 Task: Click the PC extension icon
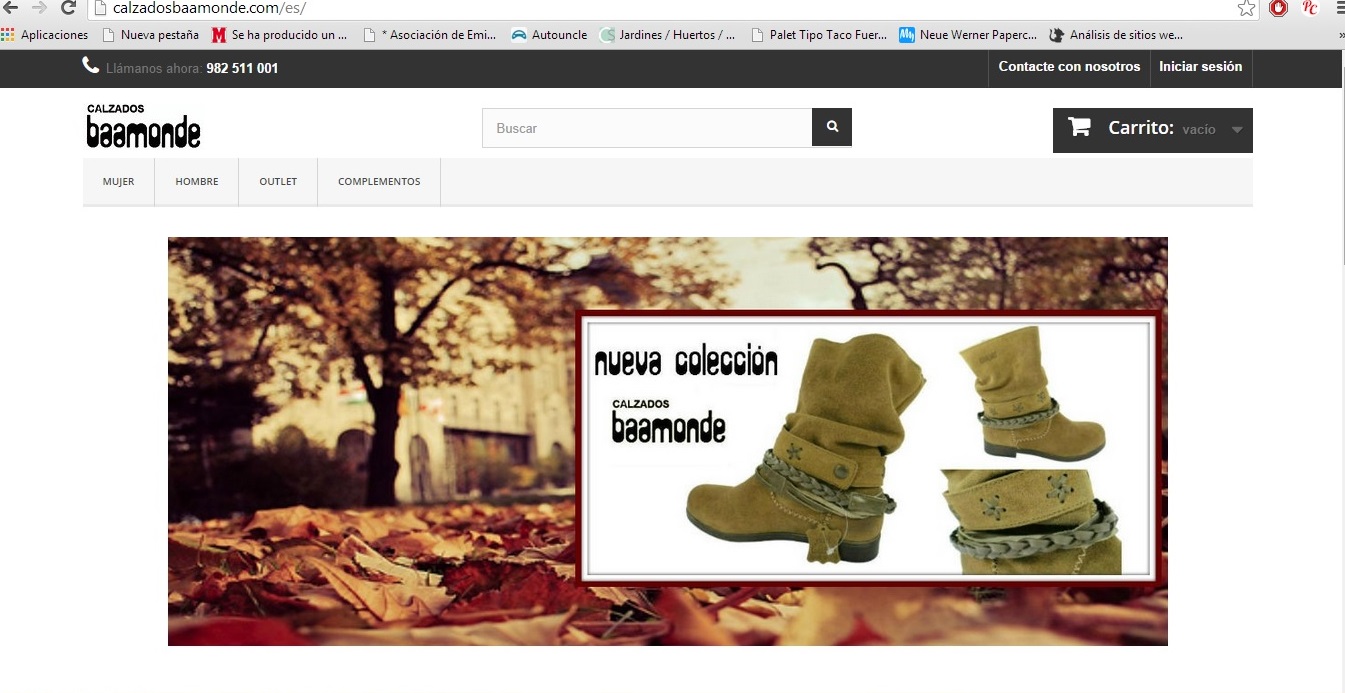(x=1310, y=8)
